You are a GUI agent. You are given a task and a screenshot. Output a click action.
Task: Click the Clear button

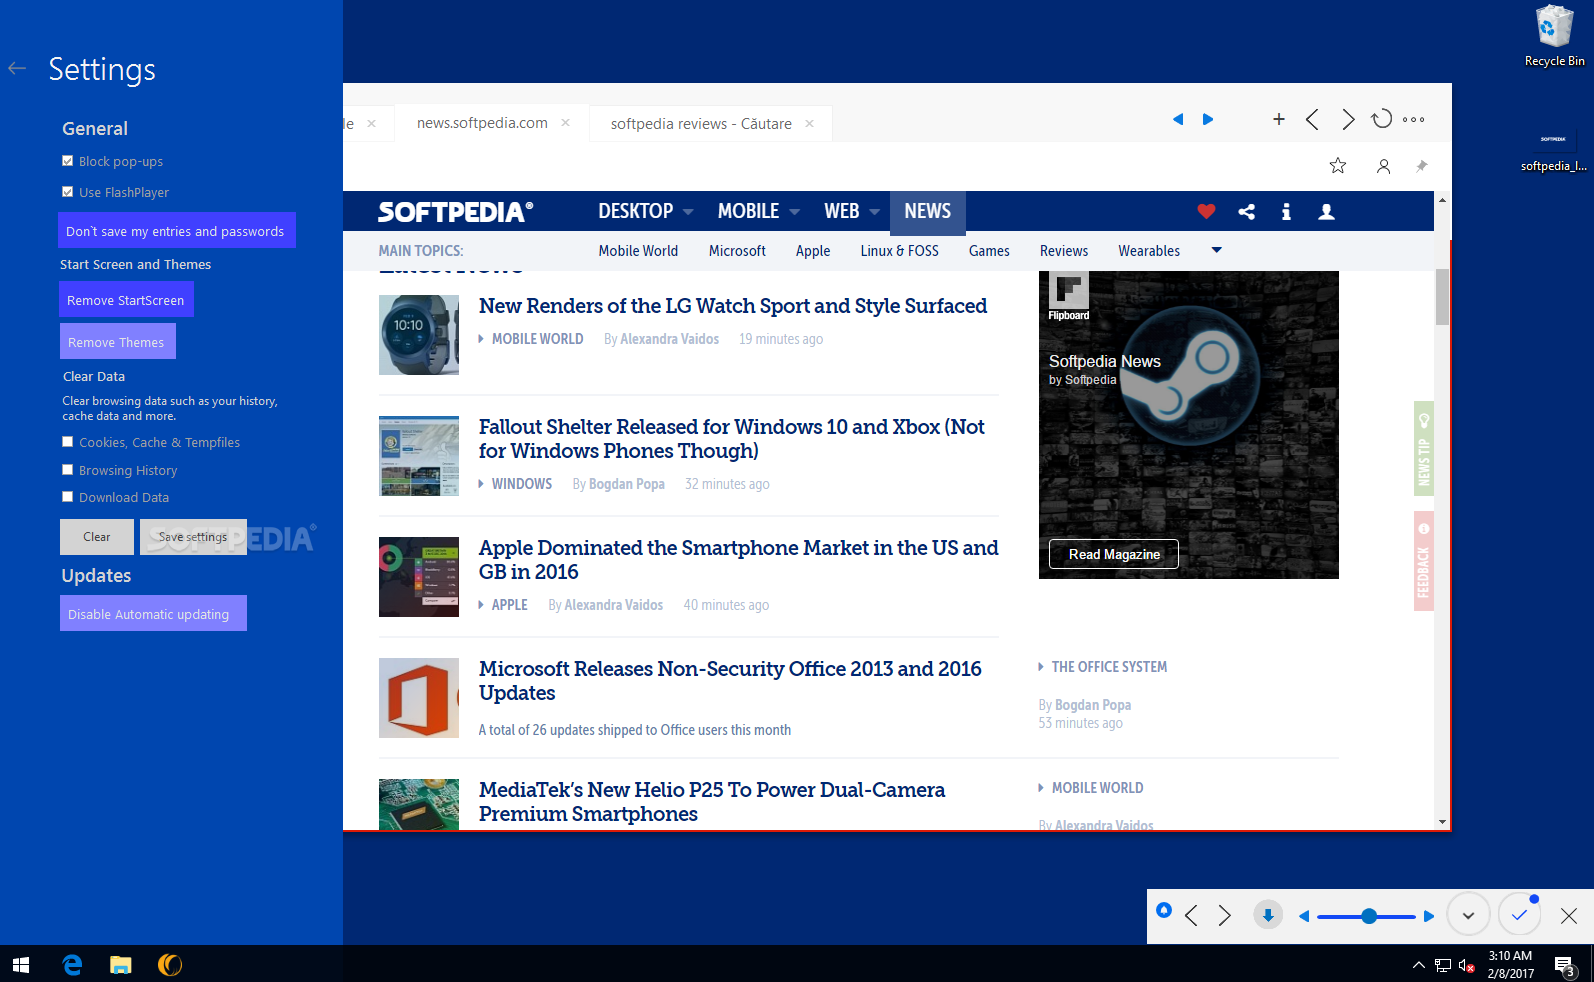click(97, 537)
